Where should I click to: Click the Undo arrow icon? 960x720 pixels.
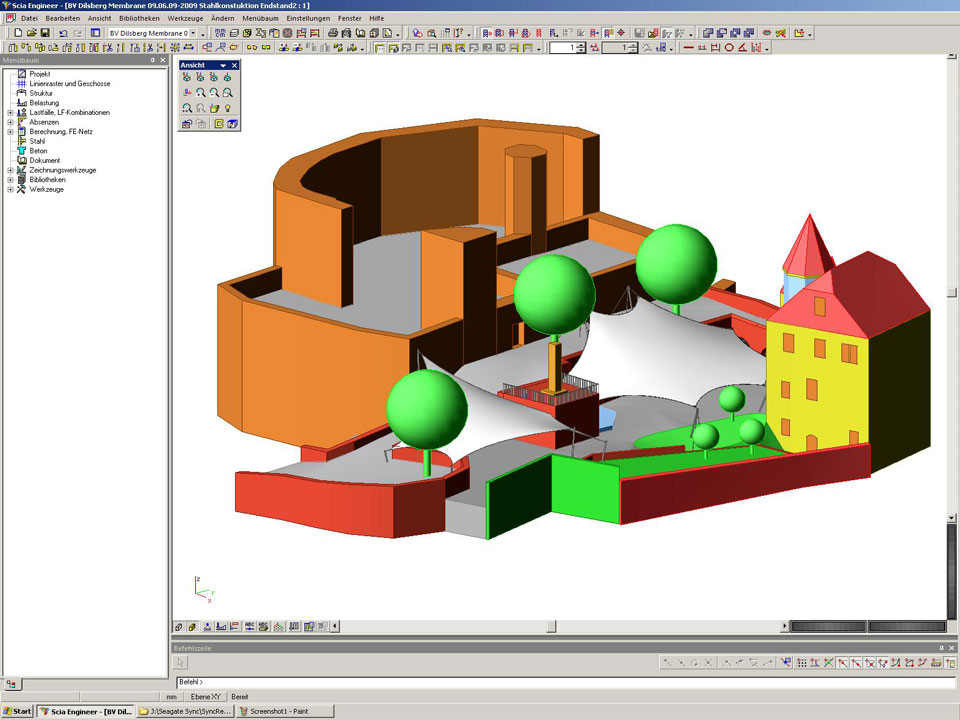pyautogui.click(x=63, y=33)
